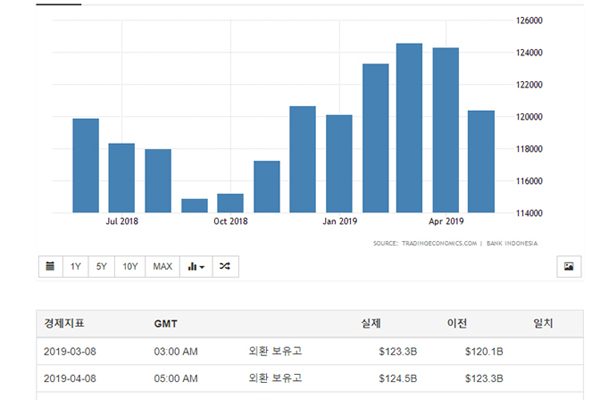Click 외환 보유고 in 2019-04-08 row

click(275, 380)
